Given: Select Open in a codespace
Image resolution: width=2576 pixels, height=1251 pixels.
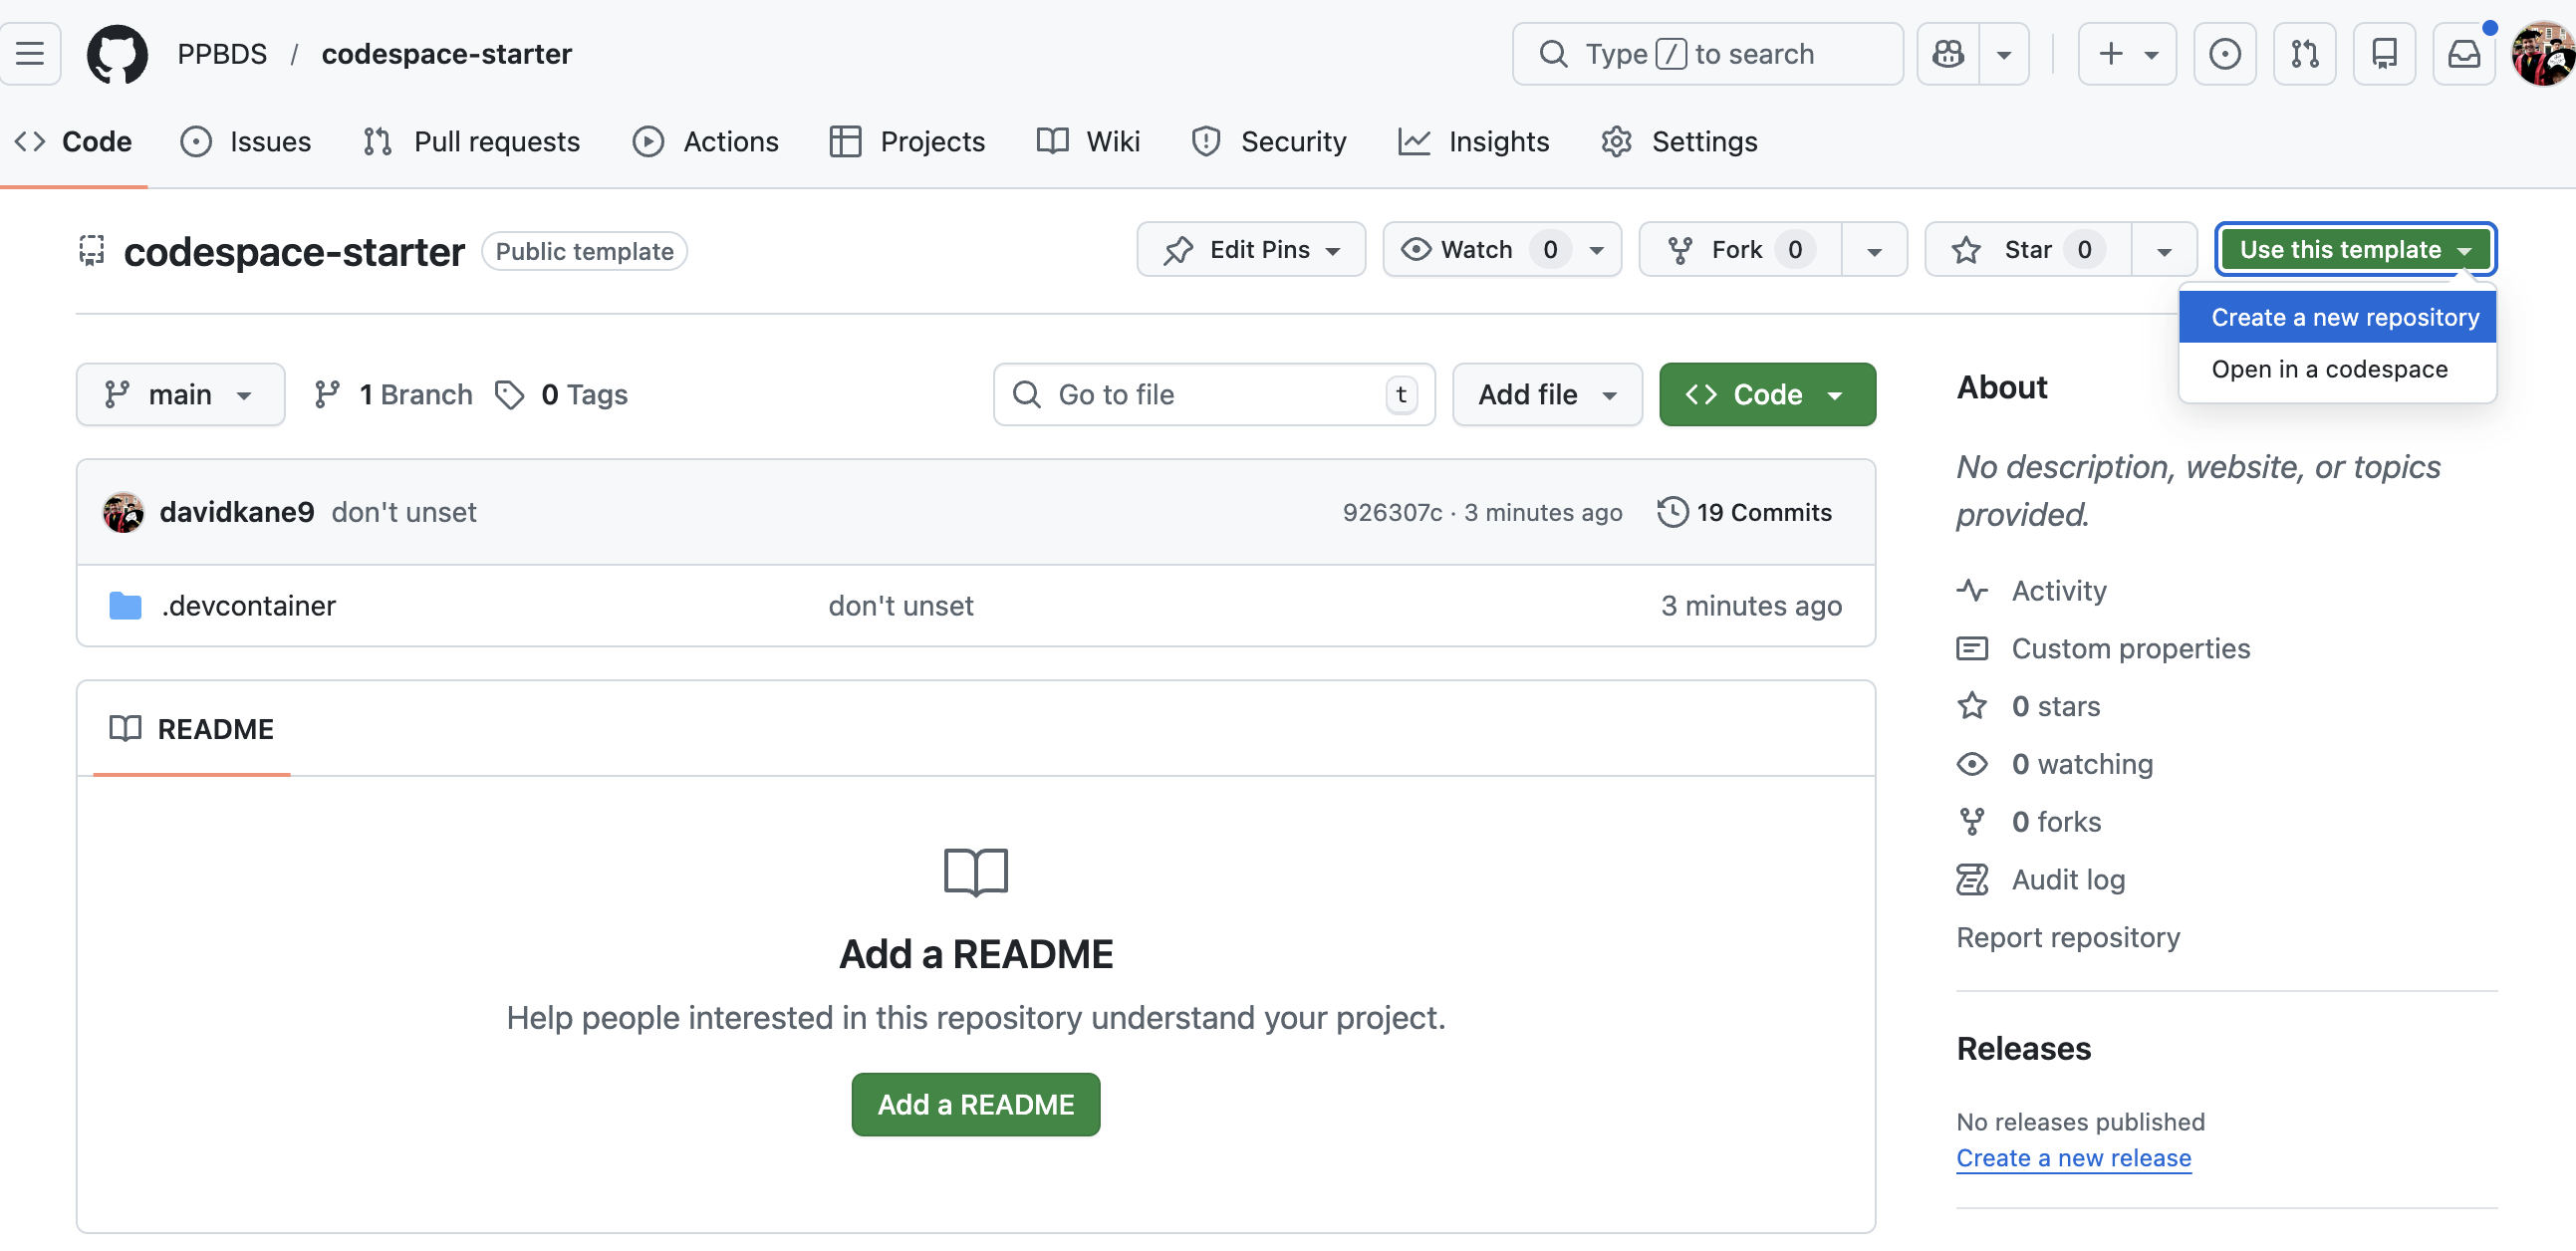Looking at the screenshot, I should tap(2329, 370).
